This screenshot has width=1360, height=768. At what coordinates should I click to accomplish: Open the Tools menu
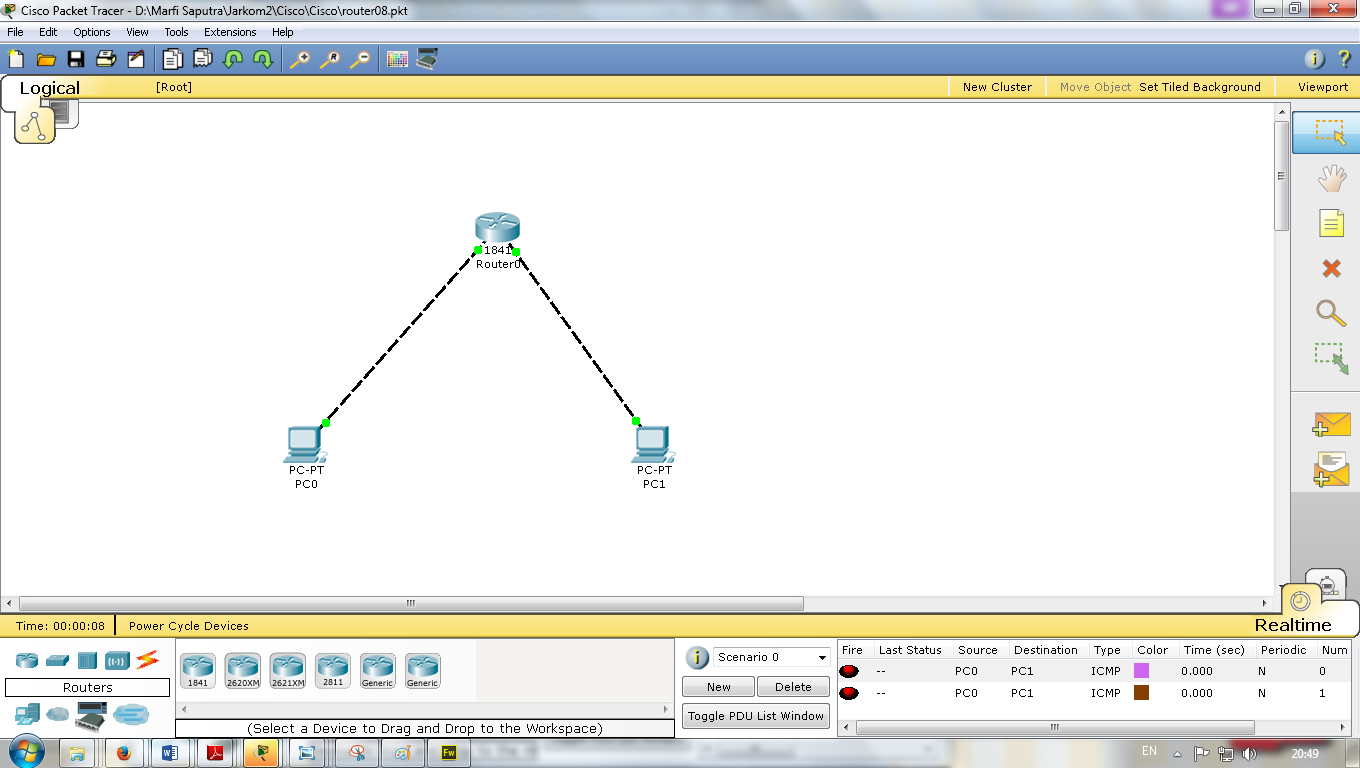click(176, 32)
